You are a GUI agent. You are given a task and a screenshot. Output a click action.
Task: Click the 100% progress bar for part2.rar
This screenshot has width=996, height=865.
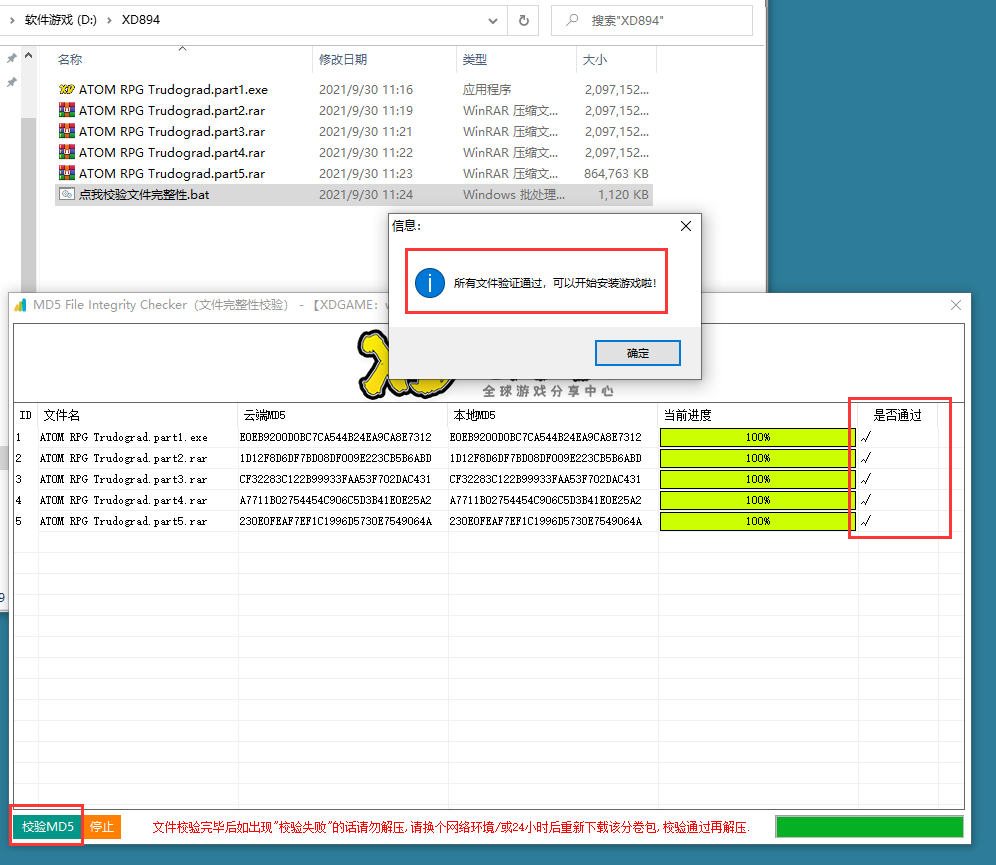pos(757,458)
